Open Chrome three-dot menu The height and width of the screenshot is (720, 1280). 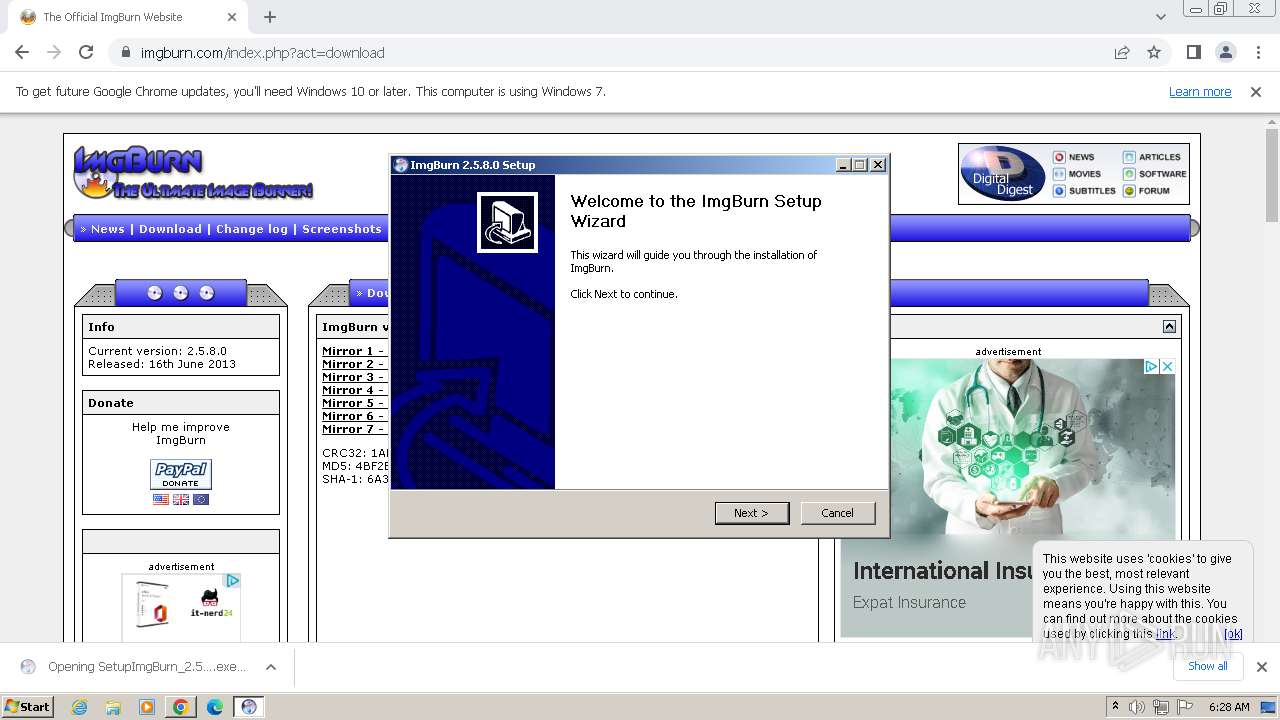1257,53
